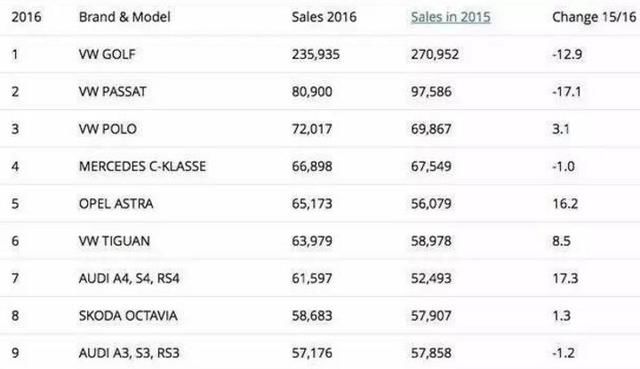The image size is (640, 369).
Task: Select the Change 15/16 column header
Action: click(594, 17)
